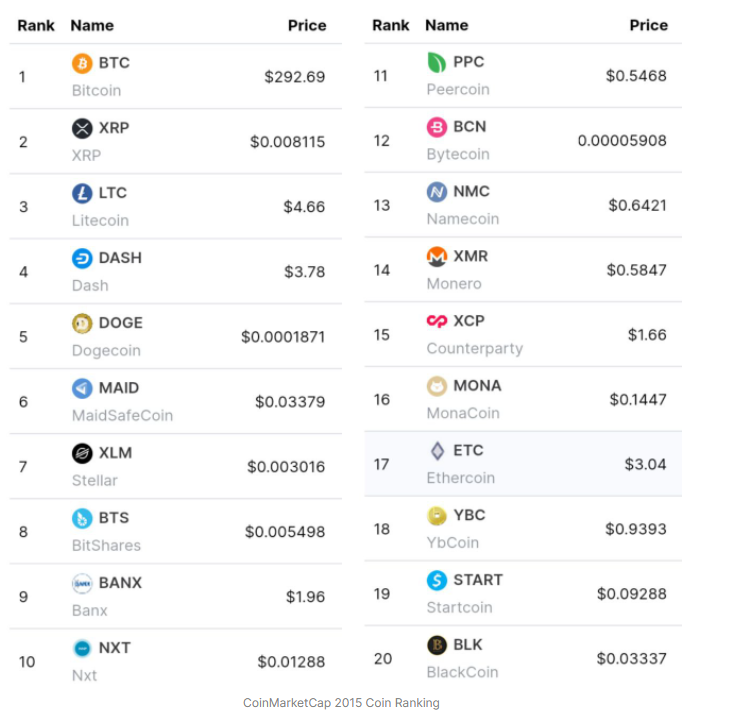Select the Counterparty XCP logo icon

pos(437,321)
